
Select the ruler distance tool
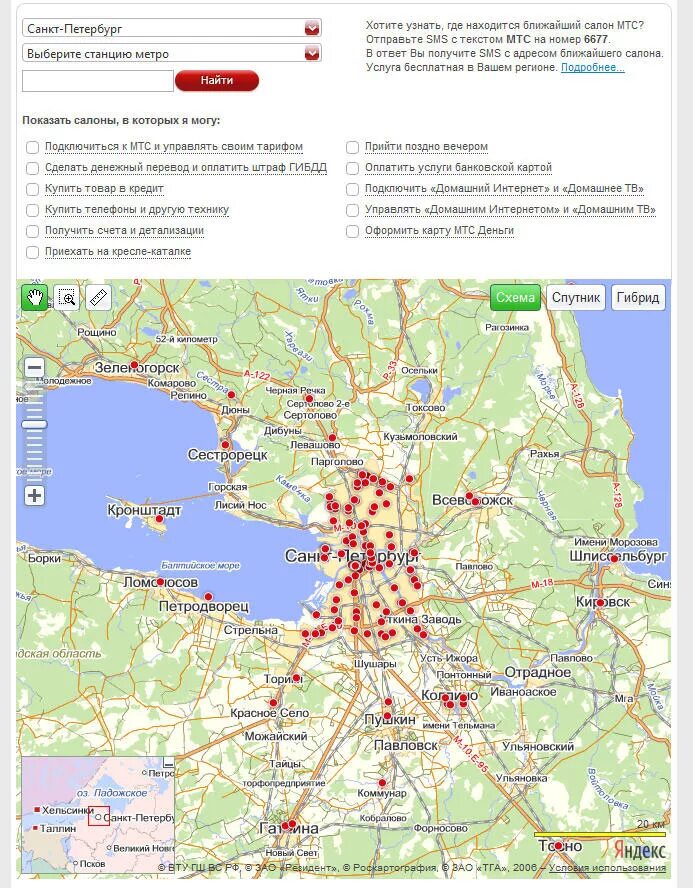point(99,297)
